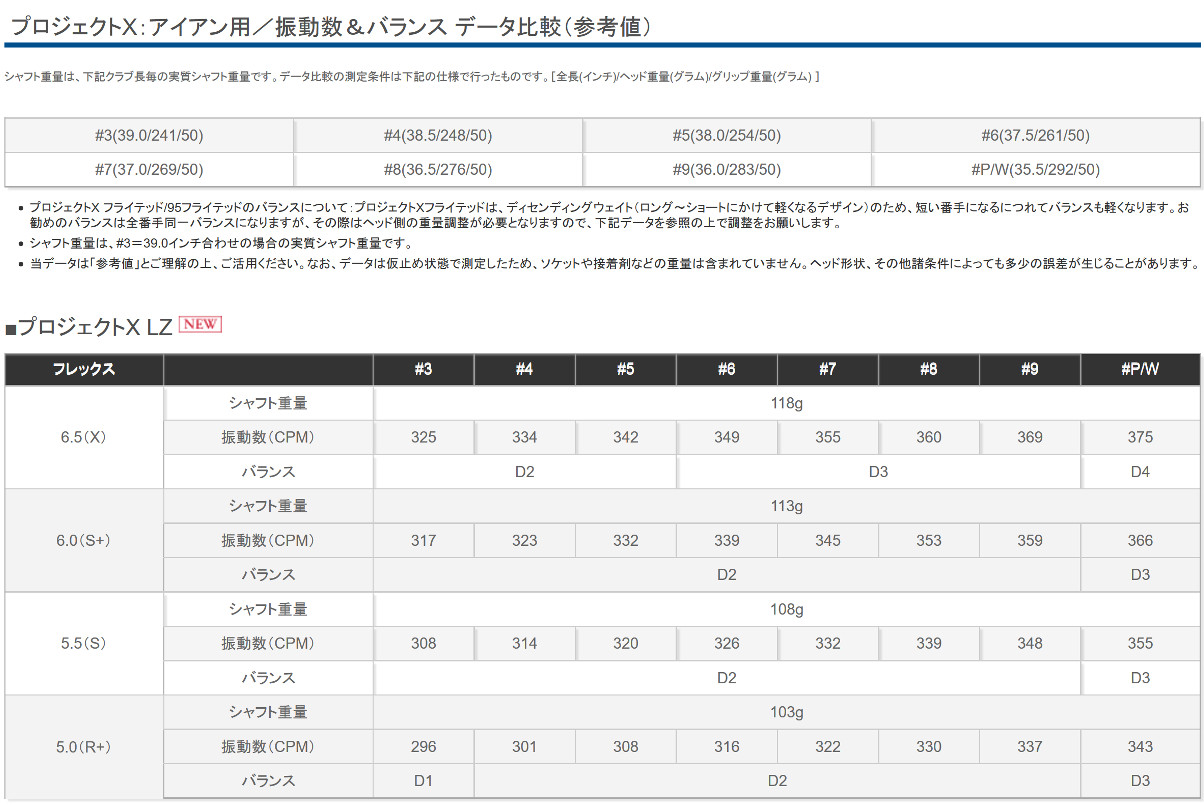Click CPM value 345
The width and height of the screenshot is (1204, 805).
[x=828, y=540]
